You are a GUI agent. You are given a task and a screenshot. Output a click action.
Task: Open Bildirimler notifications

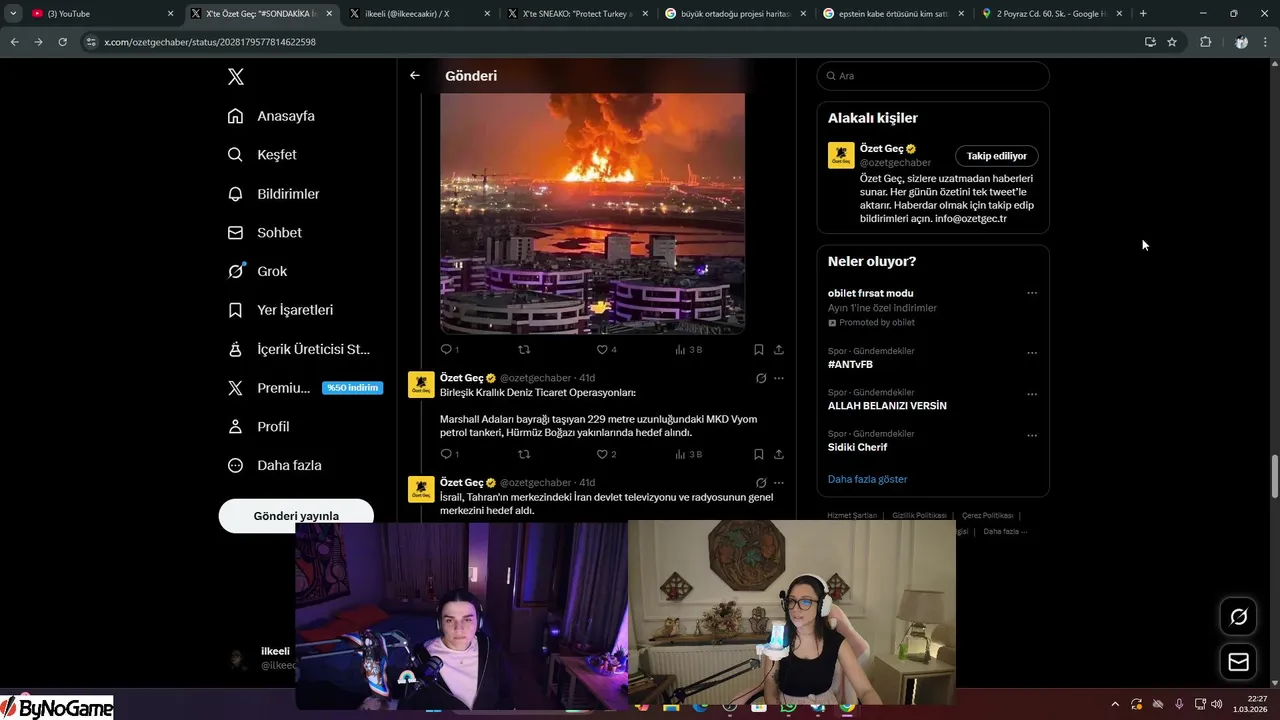273,194
